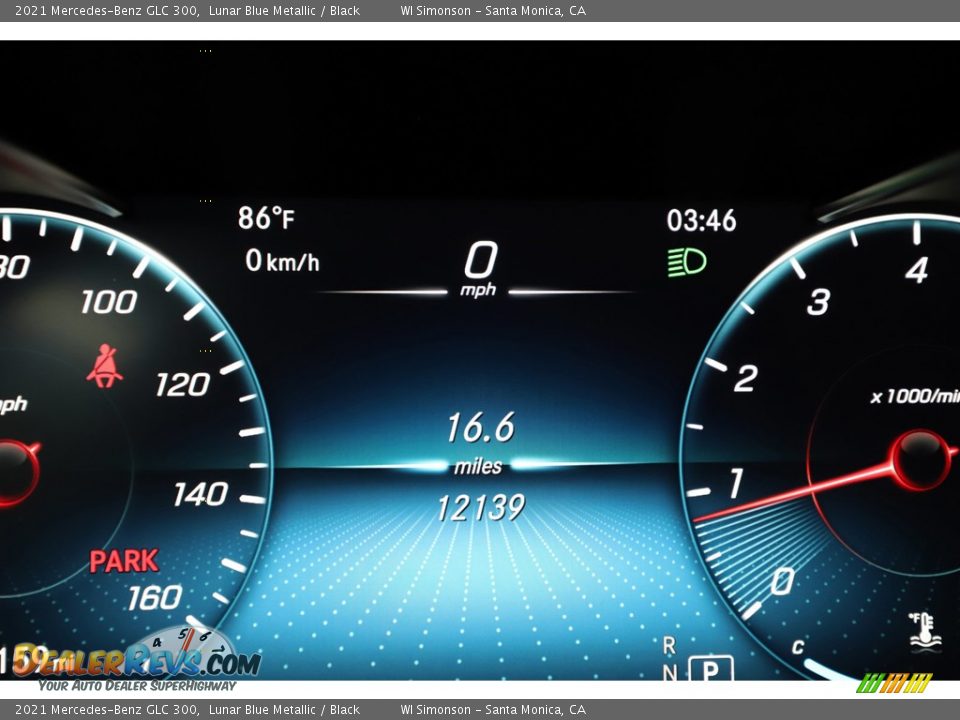Click the bottom WI Simonson - Santa Monica caption
Viewport: 960px width, 720px height.
(493, 710)
